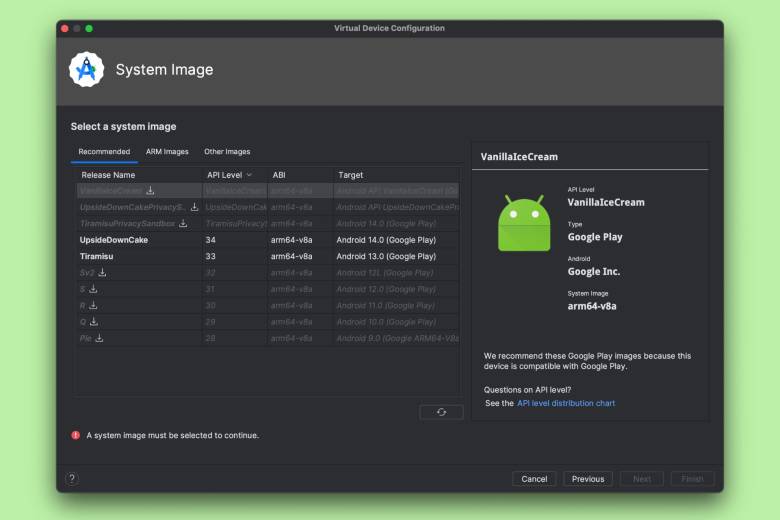Switch to the Other Images tab
Image resolution: width=780 pixels, height=520 pixels.
click(x=227, y=152)
